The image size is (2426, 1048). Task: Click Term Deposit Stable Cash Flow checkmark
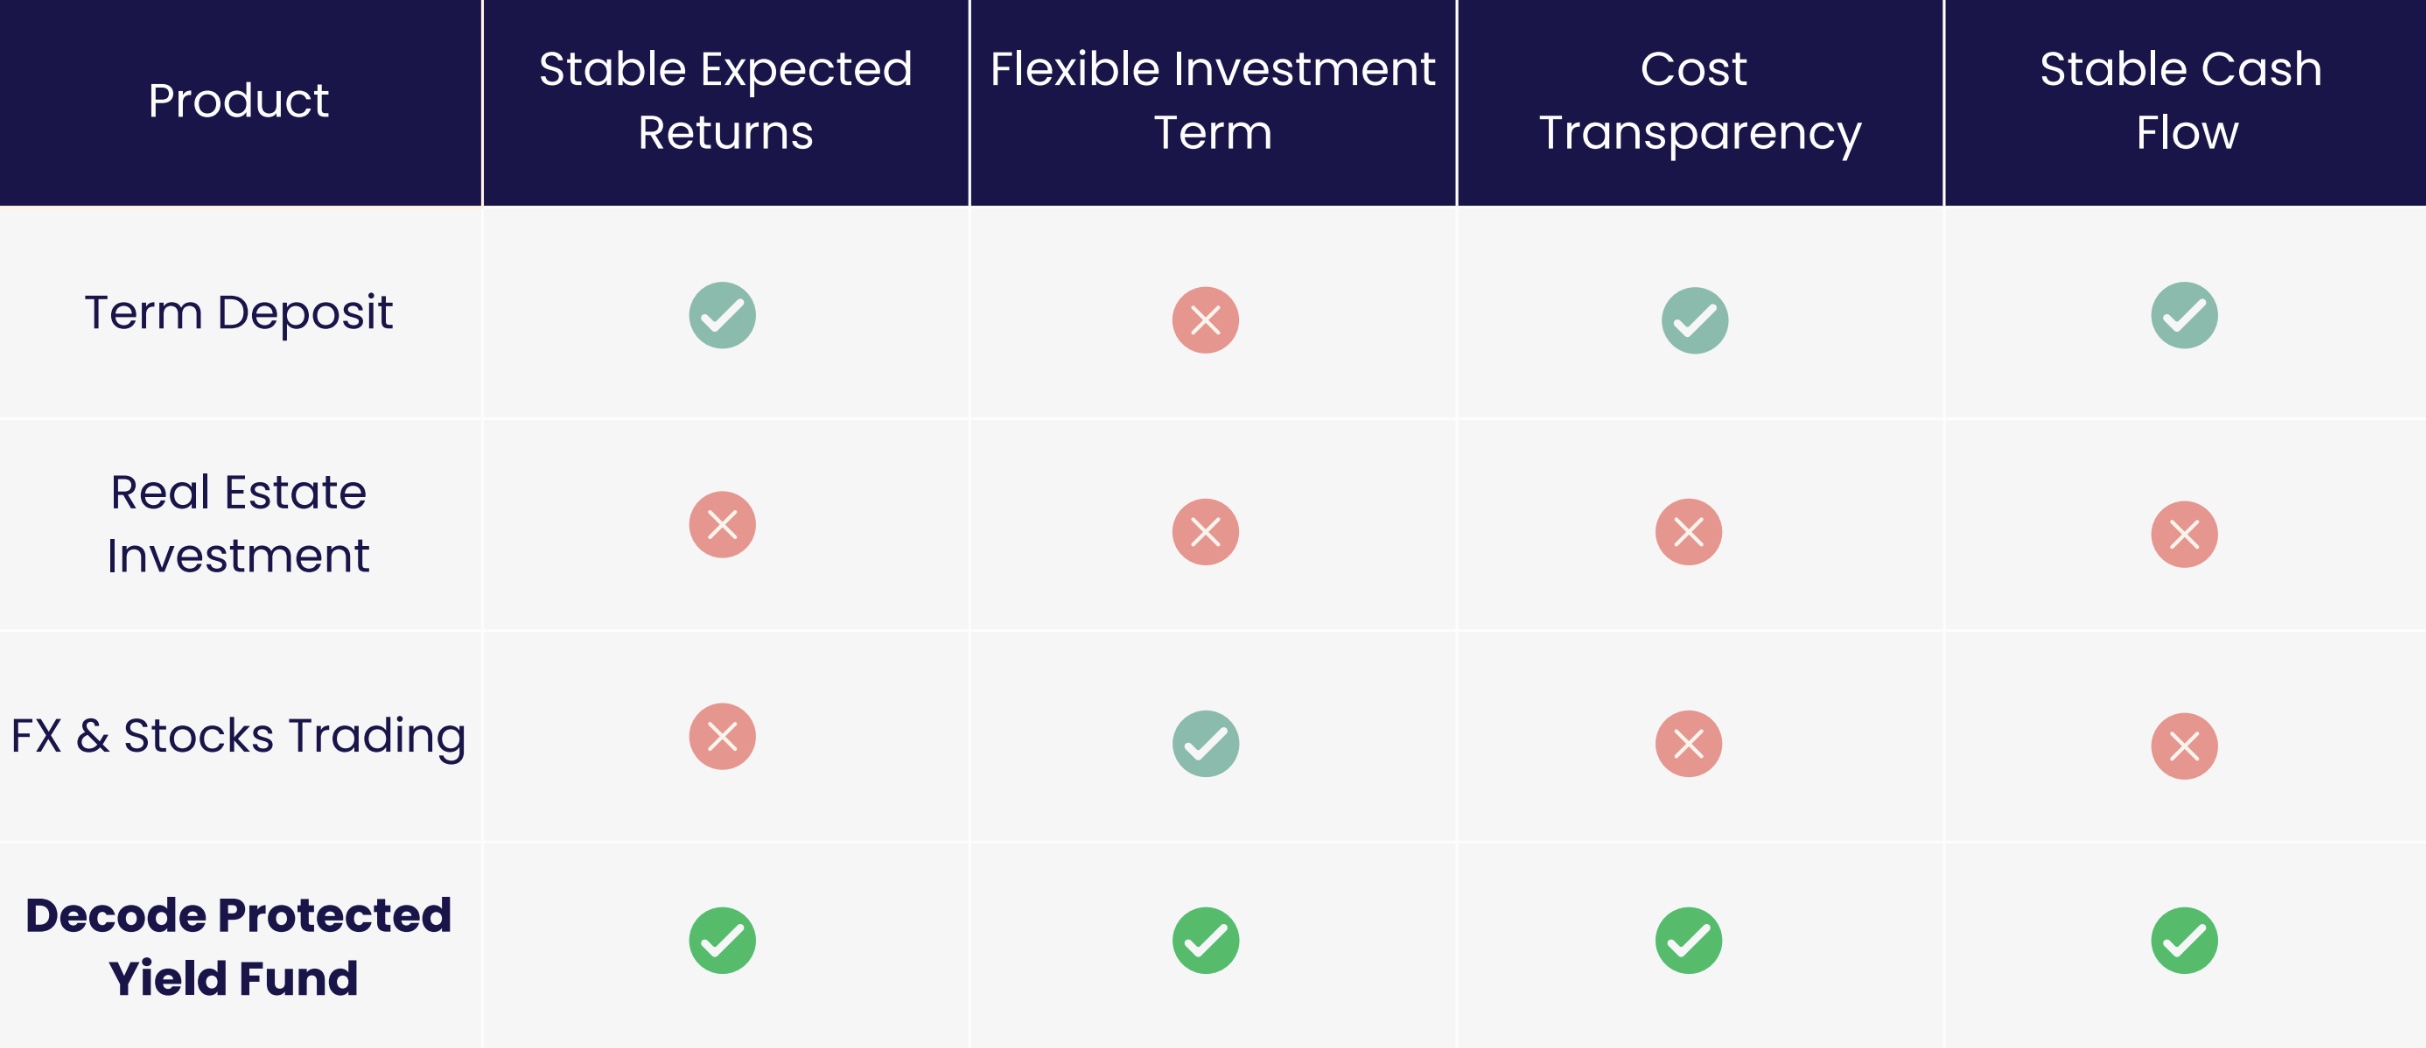click(x=2184, y=315)
